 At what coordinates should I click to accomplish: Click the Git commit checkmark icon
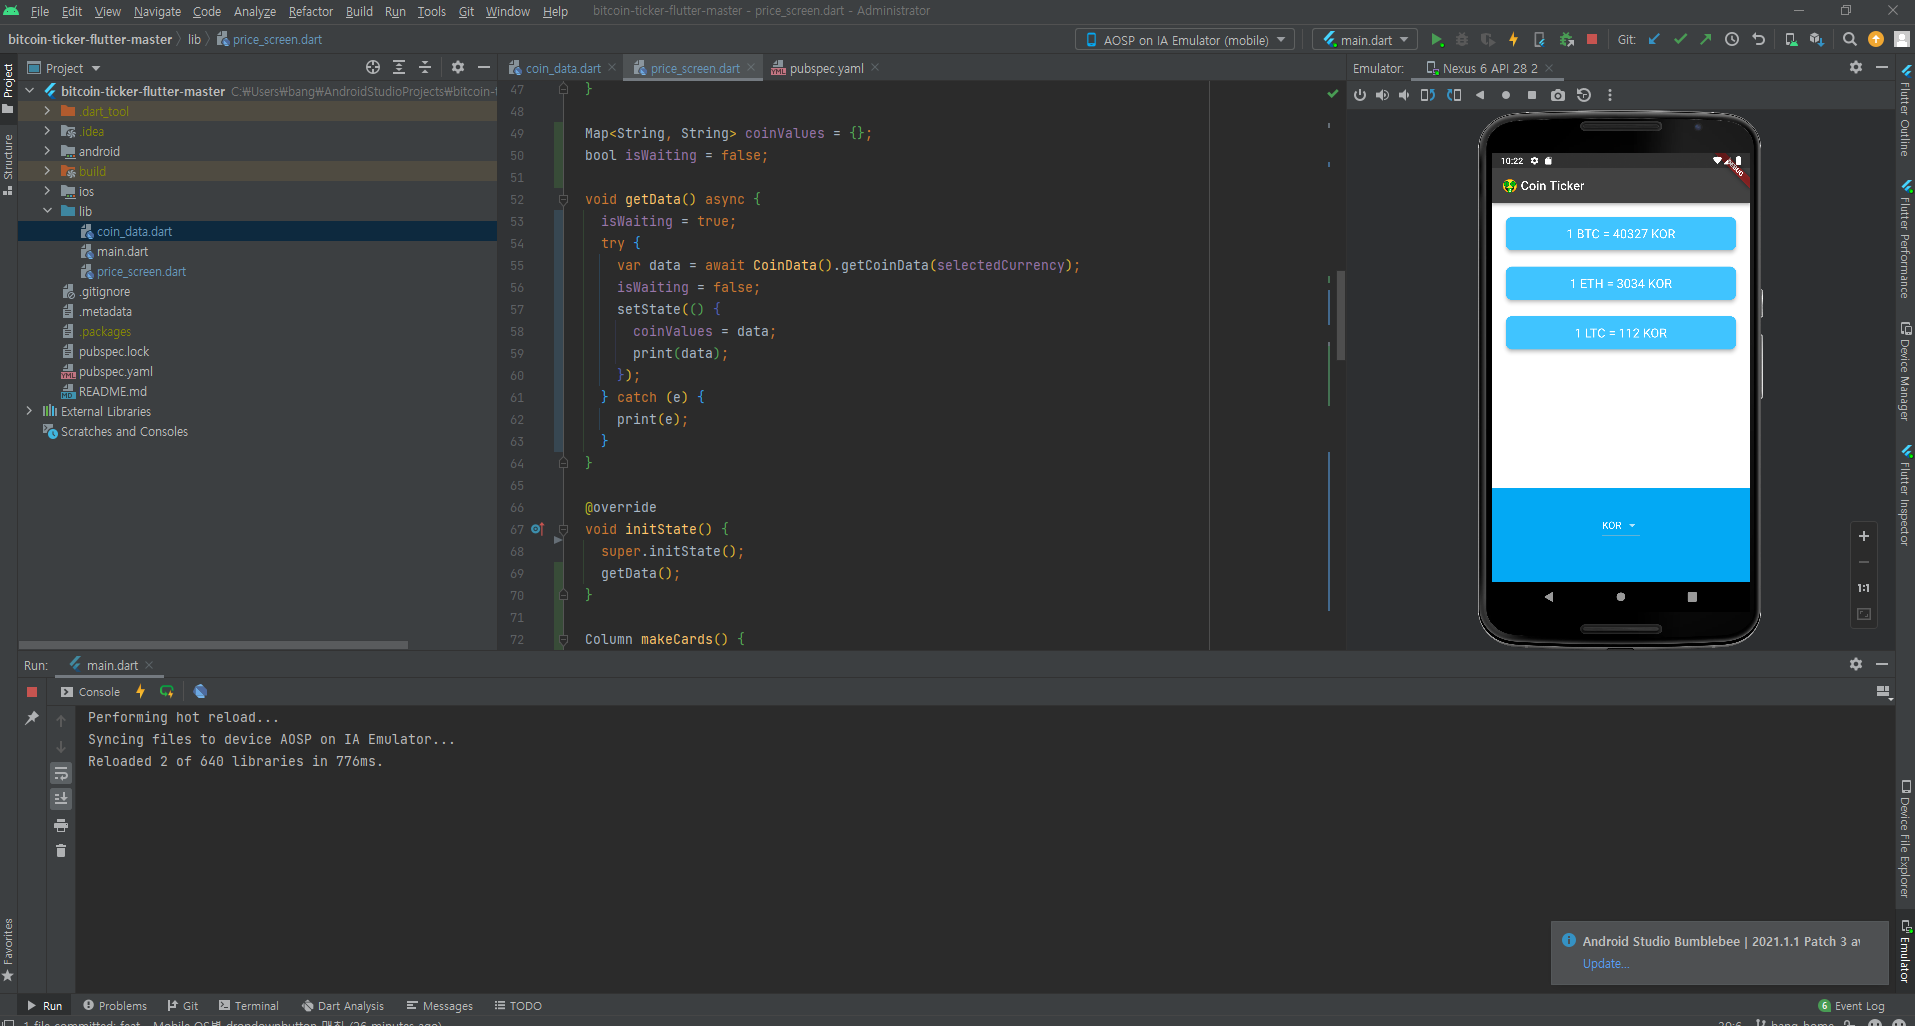pyautogui.click(x=1680, y=40)
